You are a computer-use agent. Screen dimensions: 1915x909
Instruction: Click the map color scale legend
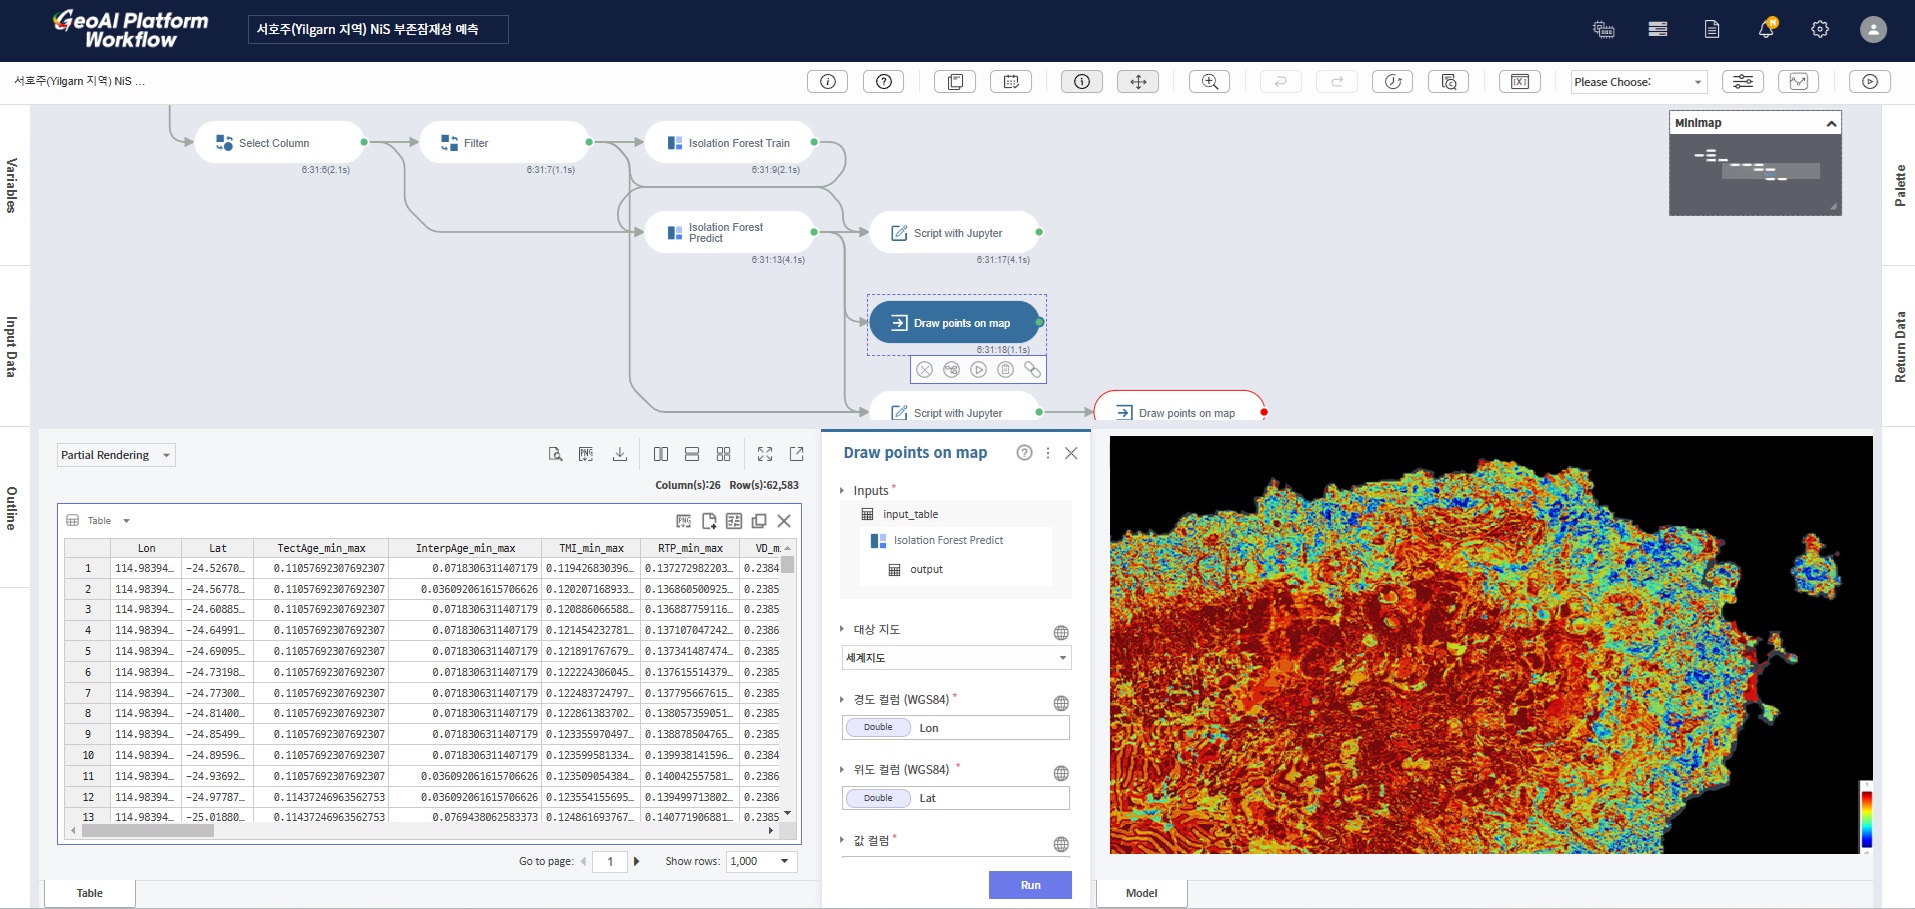pos(1866,818)
